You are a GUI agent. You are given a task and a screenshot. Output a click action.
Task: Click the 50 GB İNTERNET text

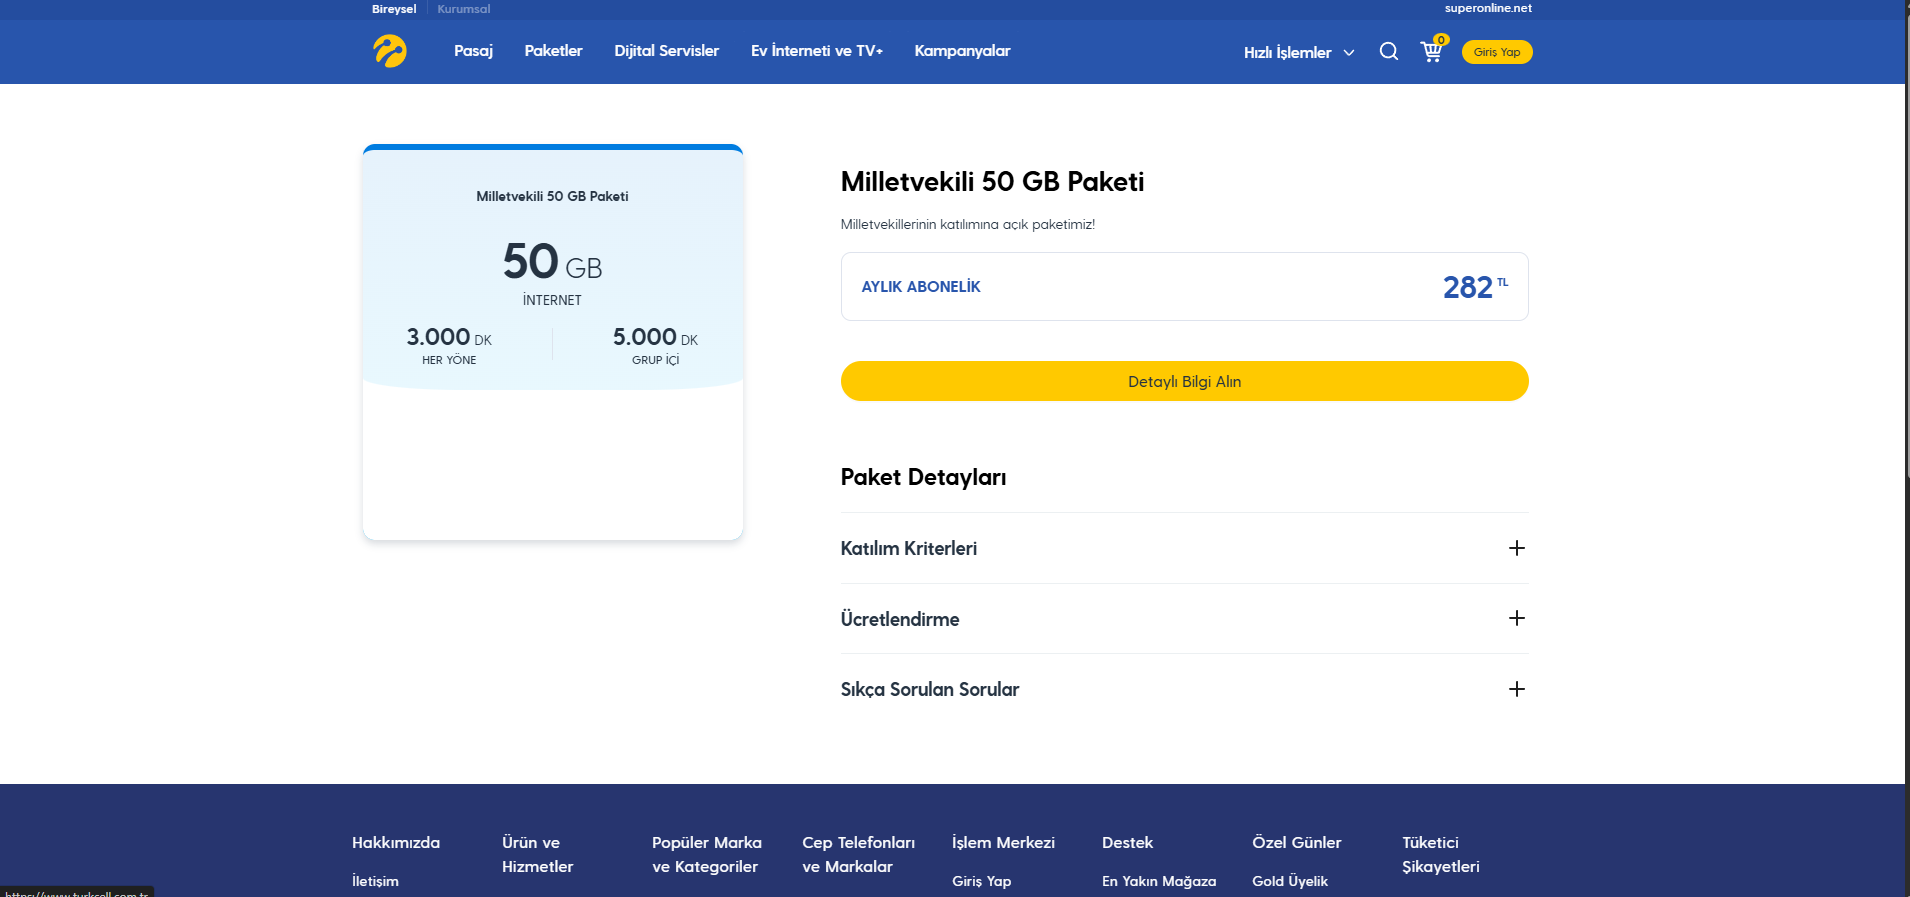point(552,272)
